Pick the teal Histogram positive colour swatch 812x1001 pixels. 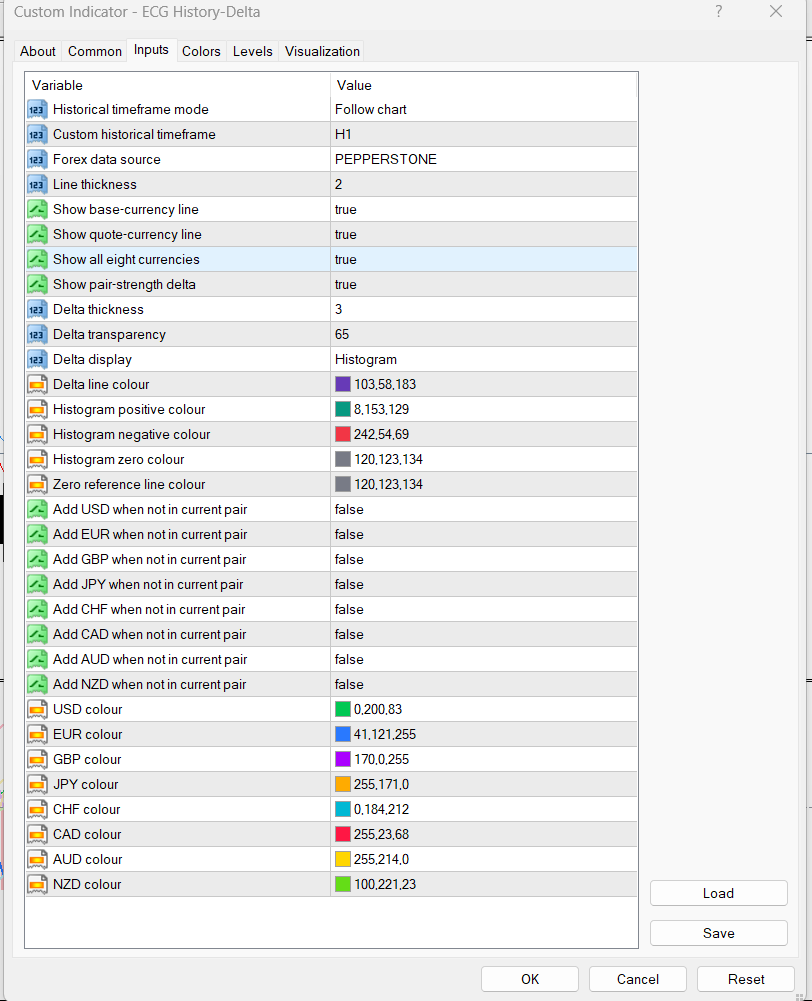[x=343, y=409]
